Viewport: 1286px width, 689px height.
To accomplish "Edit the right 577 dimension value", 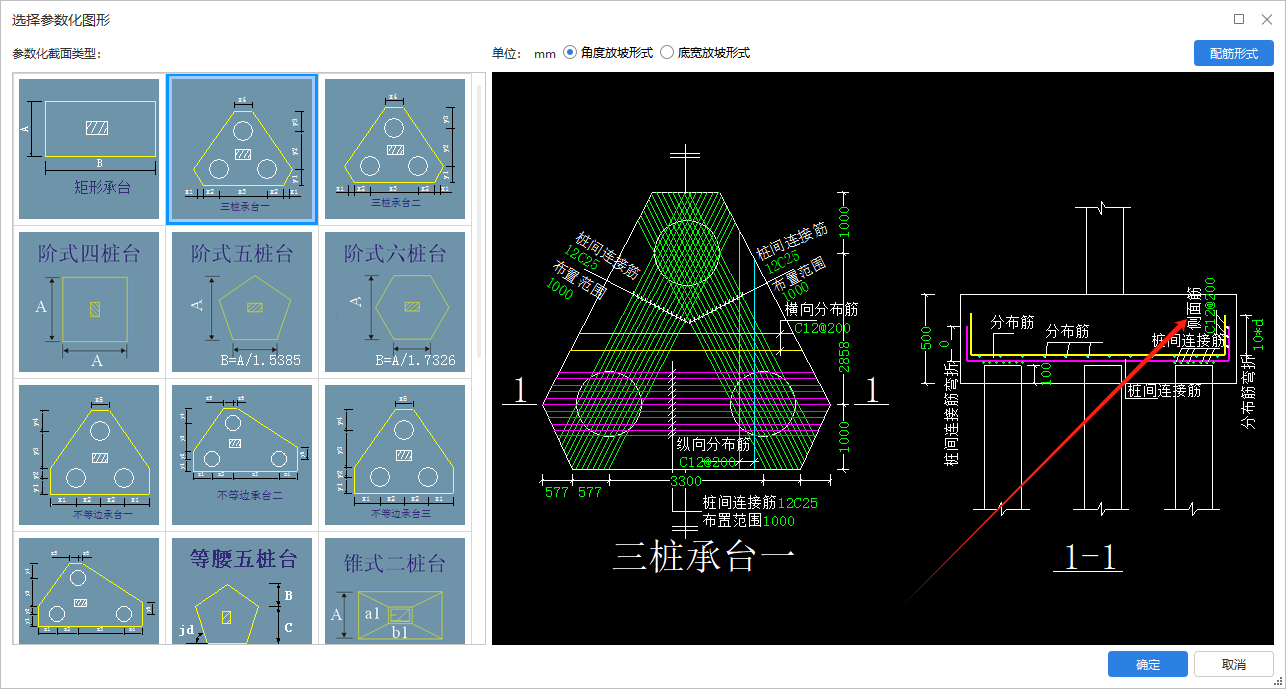I will 590,492.
